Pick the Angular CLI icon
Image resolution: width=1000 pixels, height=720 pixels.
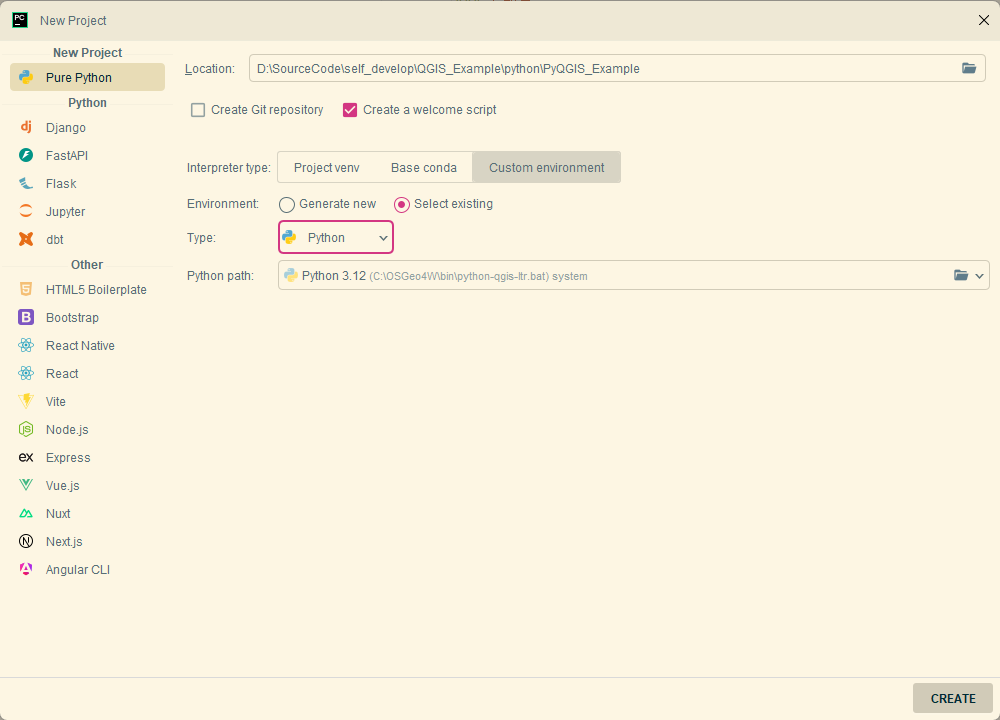pos(26,569)
